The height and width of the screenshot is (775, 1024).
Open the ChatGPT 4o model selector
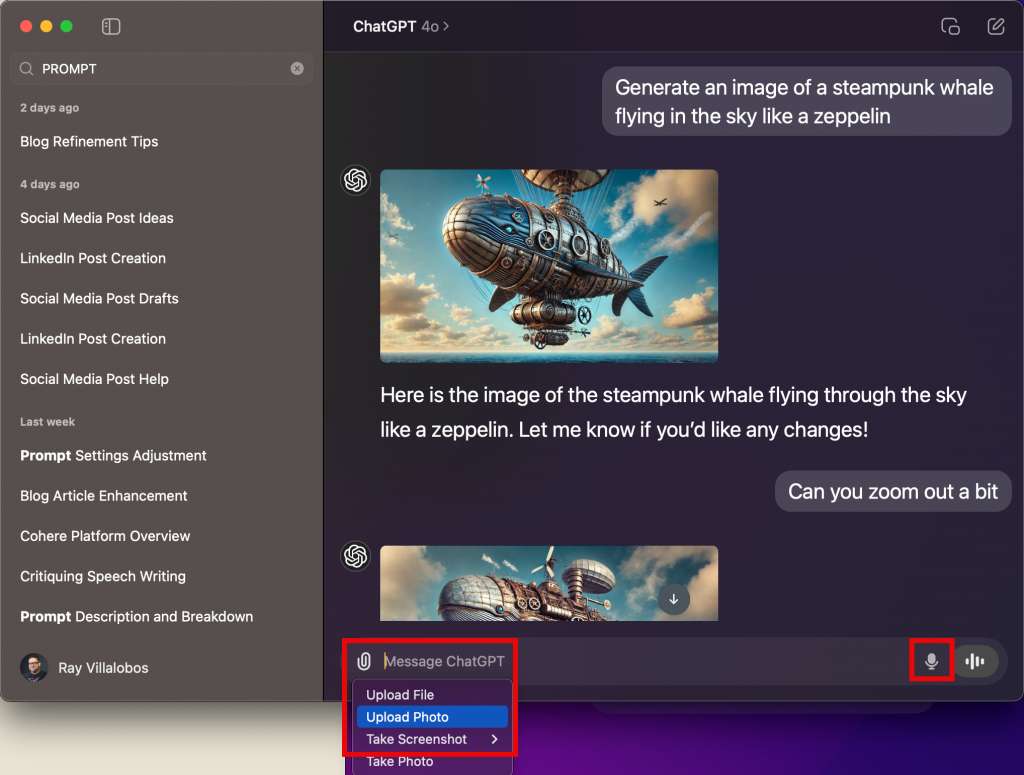pyautogui.click(x=401, y=27)
